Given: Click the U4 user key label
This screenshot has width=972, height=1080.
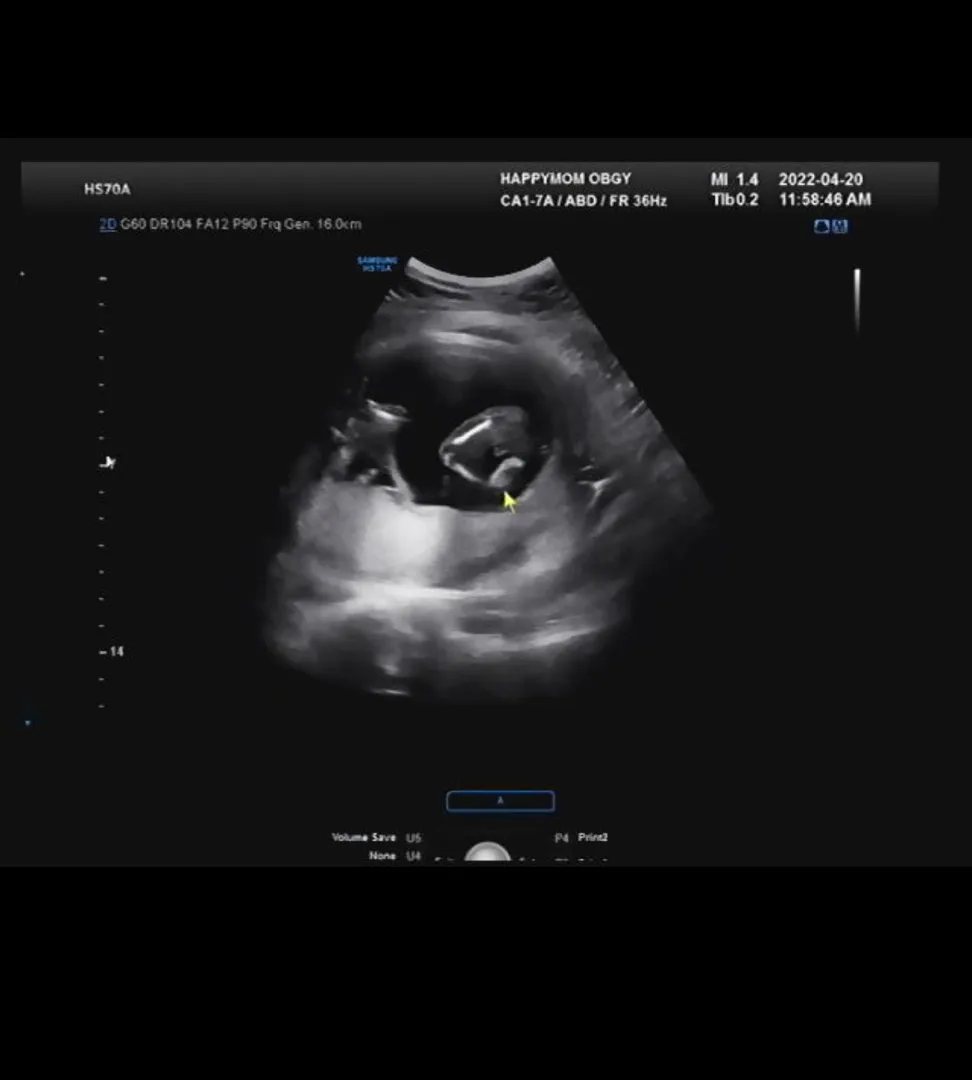Looking at the screenshot, I should click(413, 856).
